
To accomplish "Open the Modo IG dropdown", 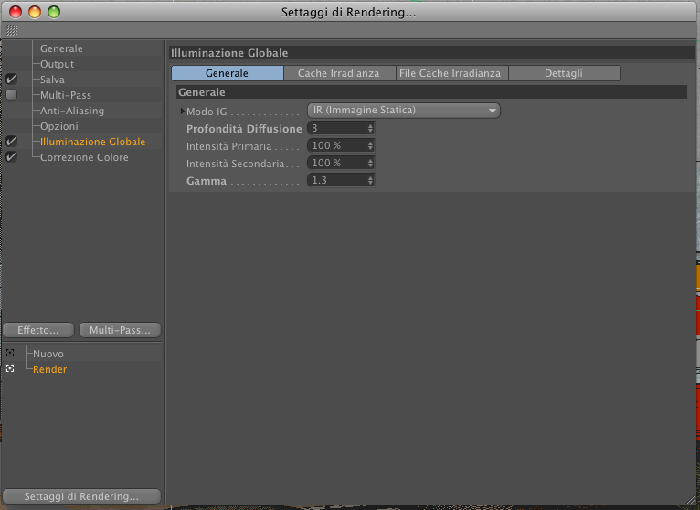I will coord(404,110).
